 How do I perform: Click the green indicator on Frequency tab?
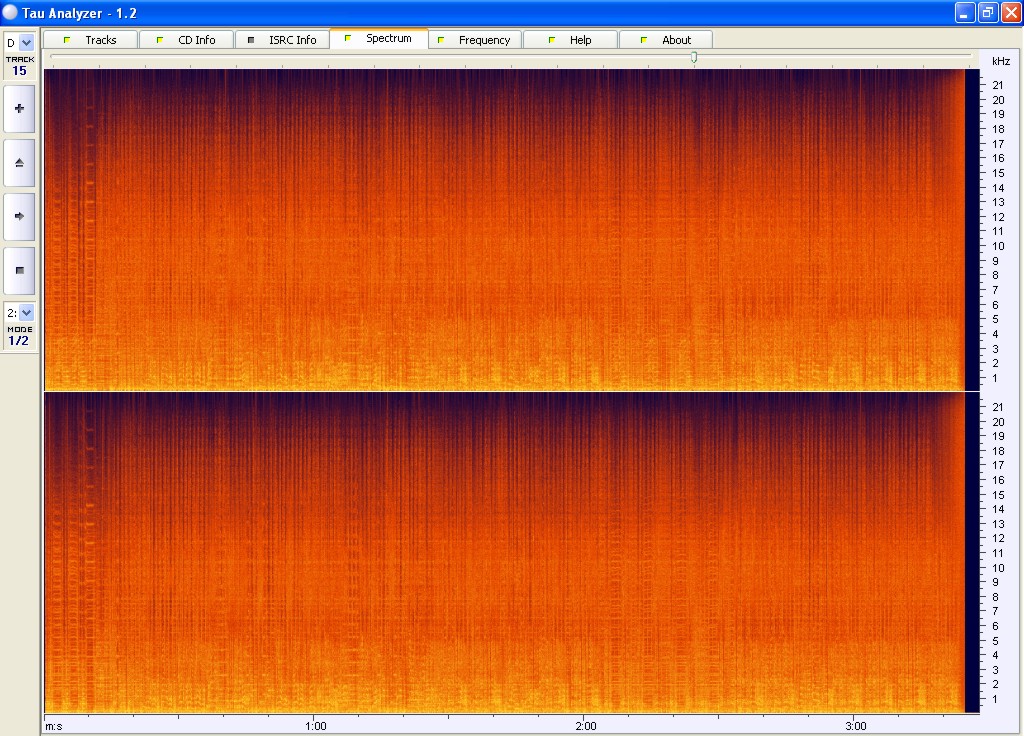click(444, 40)
